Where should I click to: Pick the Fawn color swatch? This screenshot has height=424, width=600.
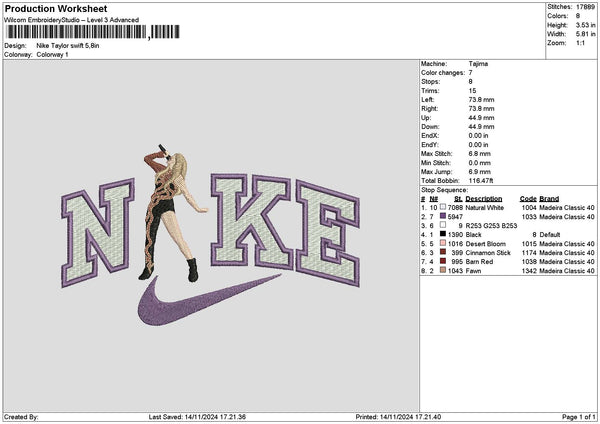tap(443, 270)
